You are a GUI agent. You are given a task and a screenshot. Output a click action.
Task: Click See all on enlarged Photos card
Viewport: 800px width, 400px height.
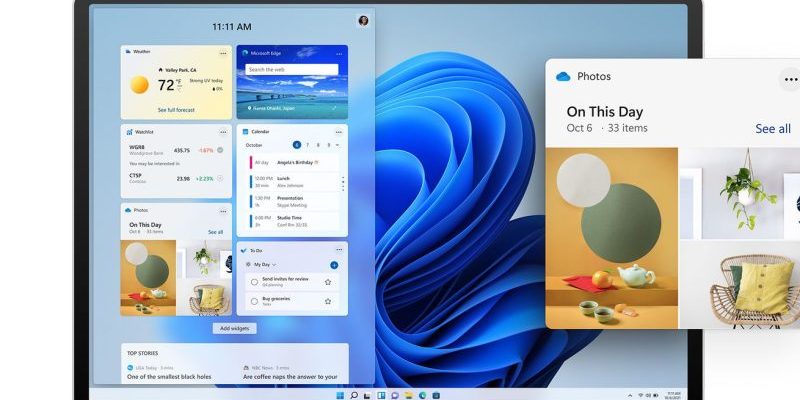click(773, 129)
